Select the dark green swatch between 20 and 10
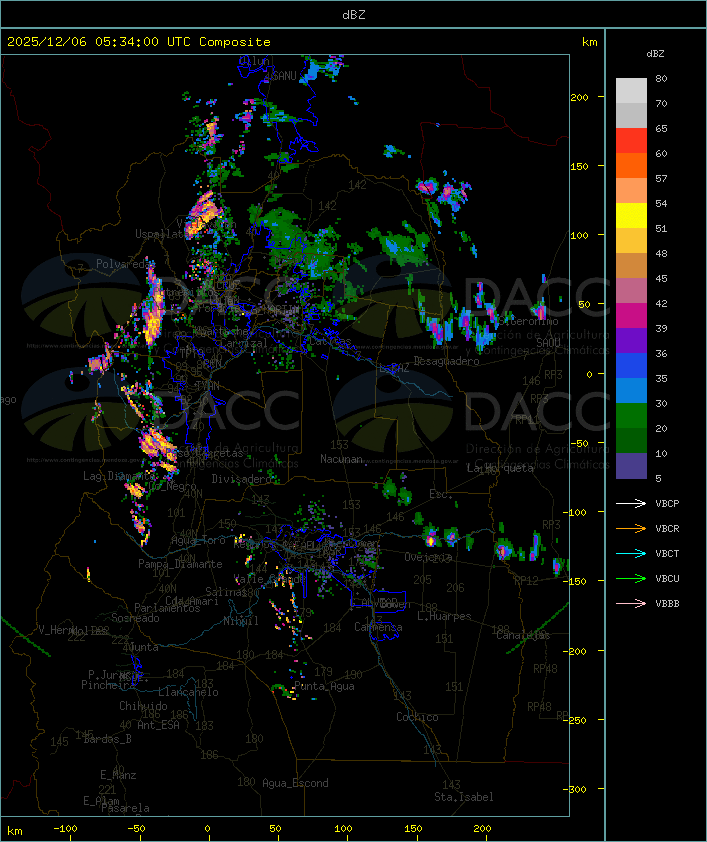The image size is (707, 842). pos(631,440)
